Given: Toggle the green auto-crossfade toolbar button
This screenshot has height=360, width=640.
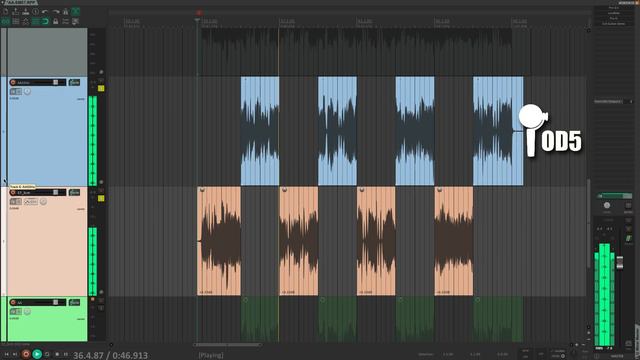Looking at the screenshot, I should 76,11.
